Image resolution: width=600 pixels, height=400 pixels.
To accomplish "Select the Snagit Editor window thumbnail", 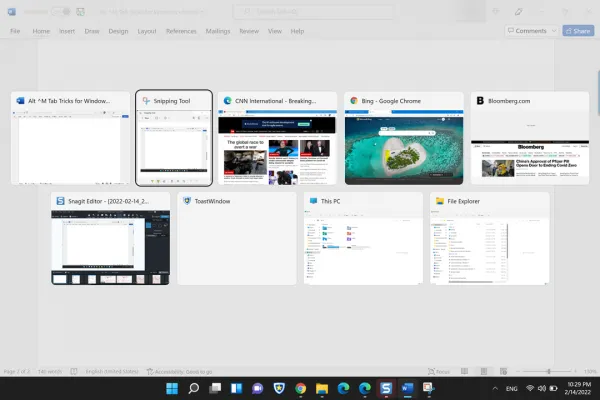I will [x=111, y=238].
